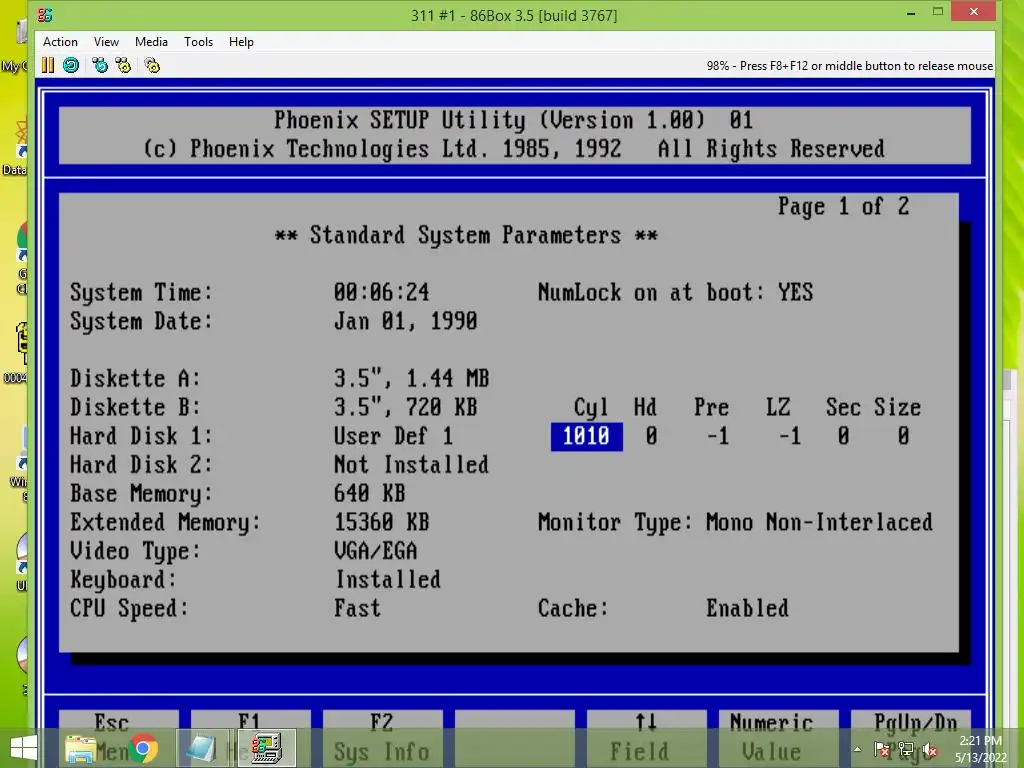
Task: Click the Pre value -1
Action: [x=718, y=436]
